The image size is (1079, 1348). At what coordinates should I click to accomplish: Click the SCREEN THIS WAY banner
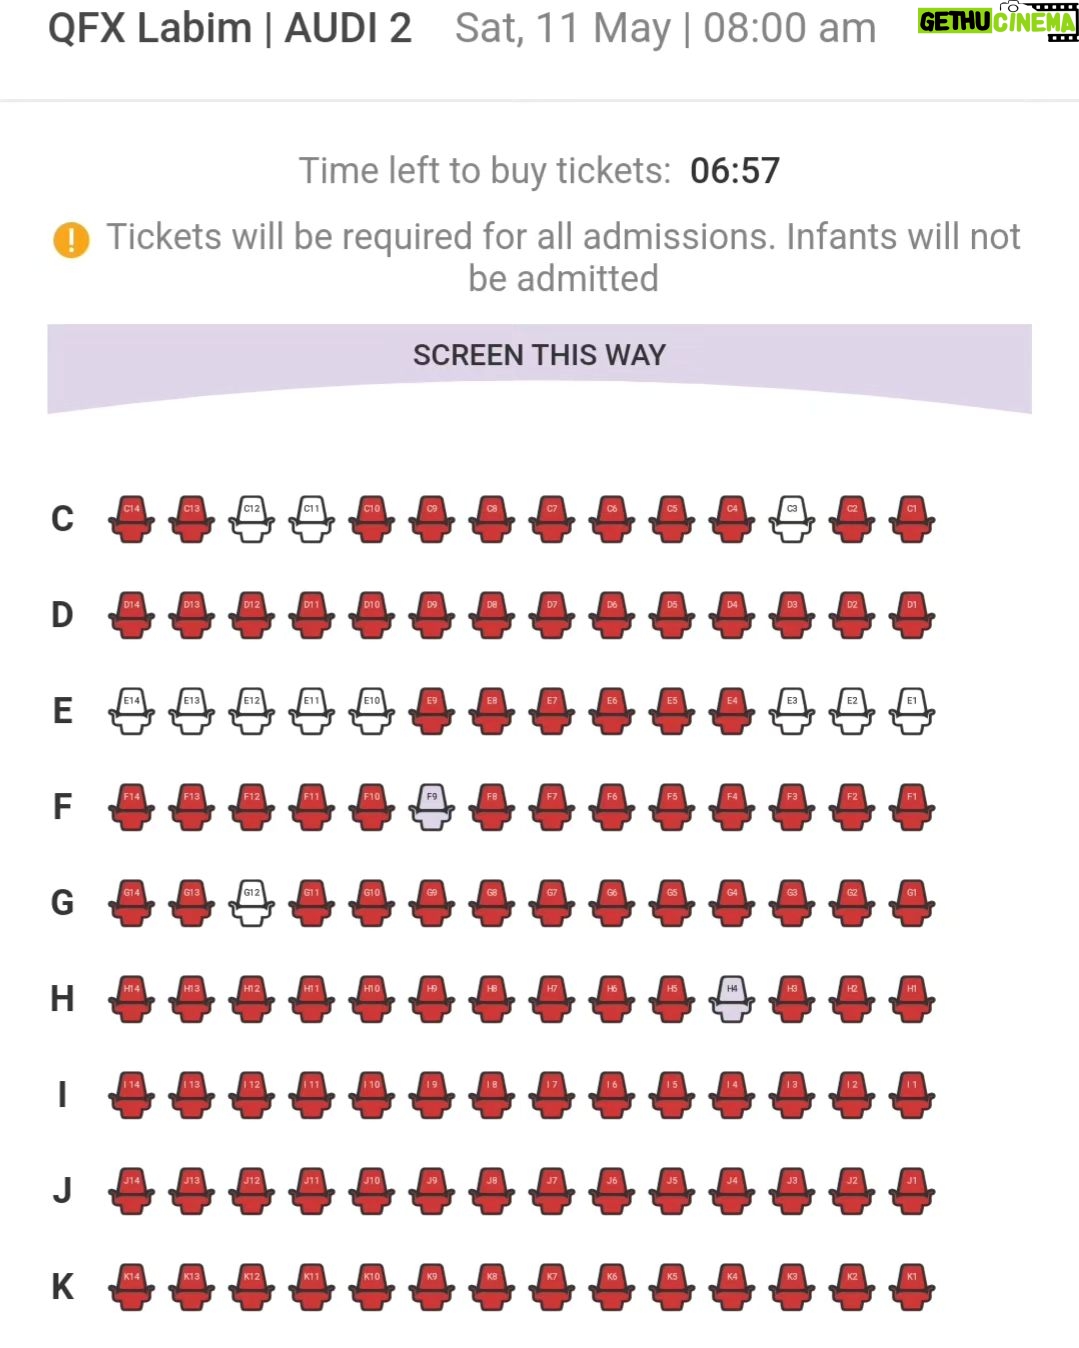(x=539, y=356)
